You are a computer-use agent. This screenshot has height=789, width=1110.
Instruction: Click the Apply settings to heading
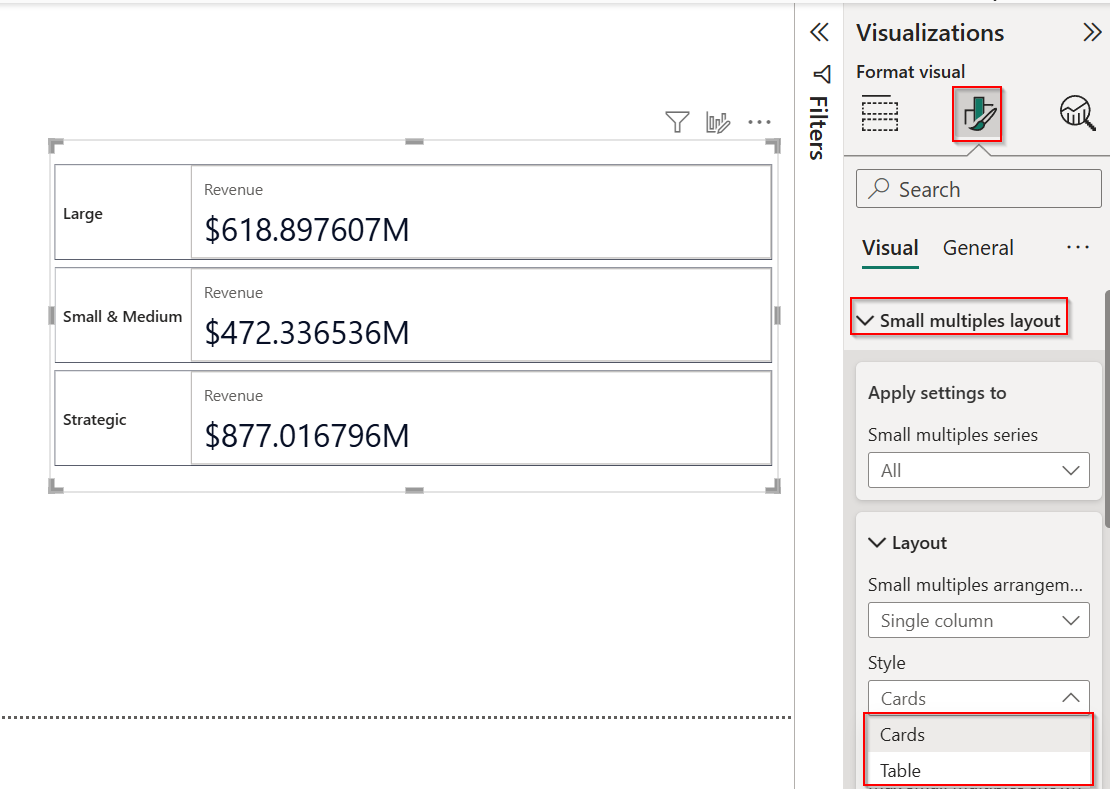[937, 393]
